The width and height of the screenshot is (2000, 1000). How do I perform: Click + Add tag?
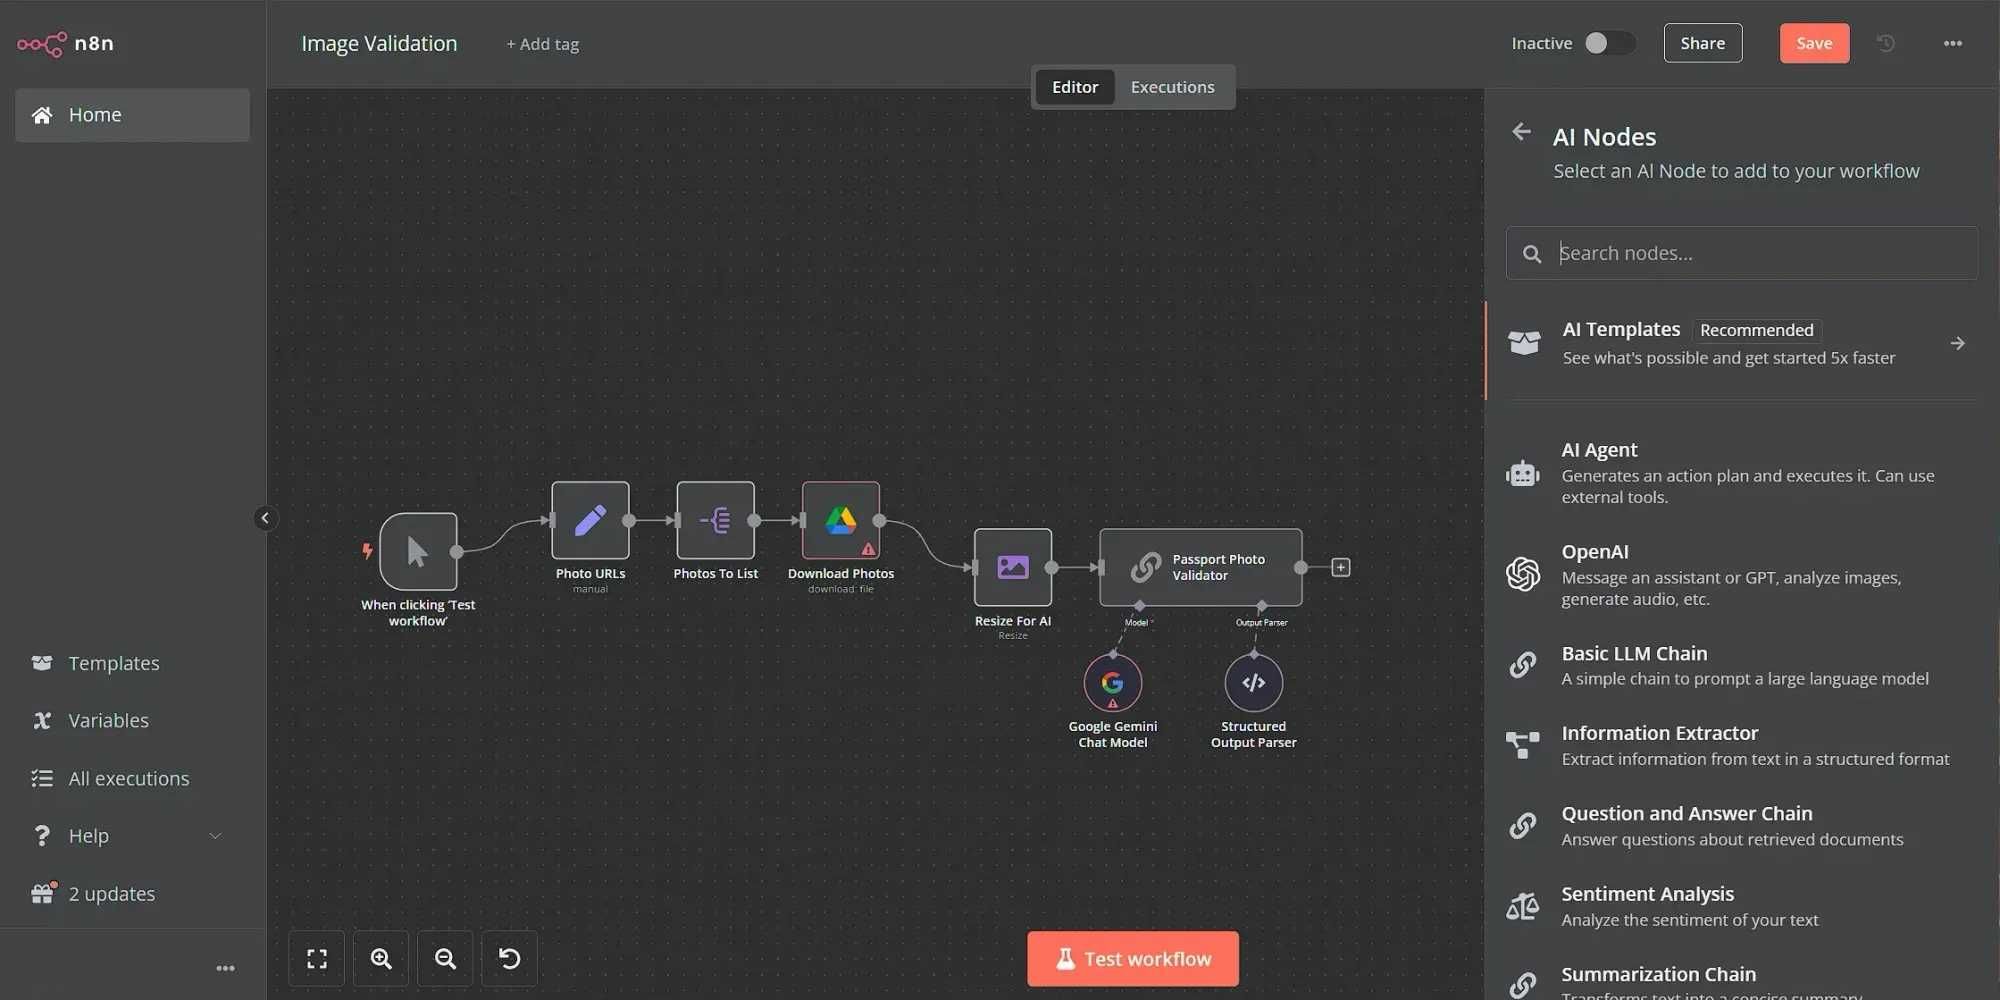coord(542,44)
